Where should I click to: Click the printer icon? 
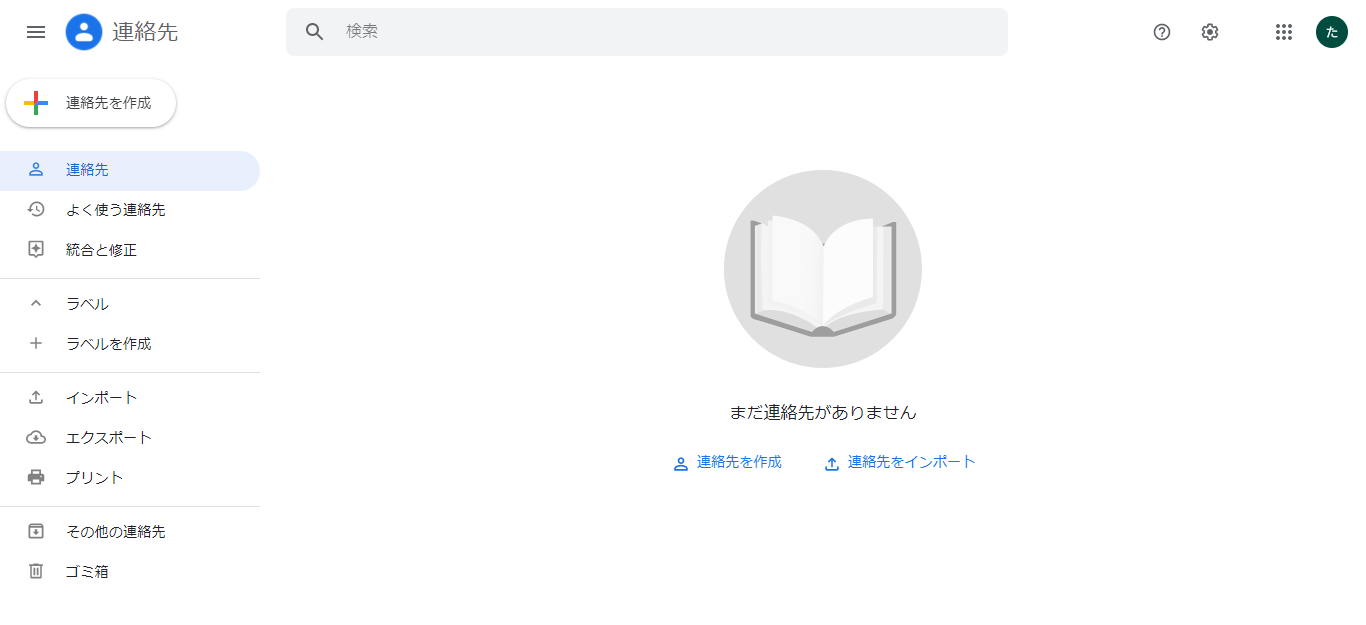point(36,478)
